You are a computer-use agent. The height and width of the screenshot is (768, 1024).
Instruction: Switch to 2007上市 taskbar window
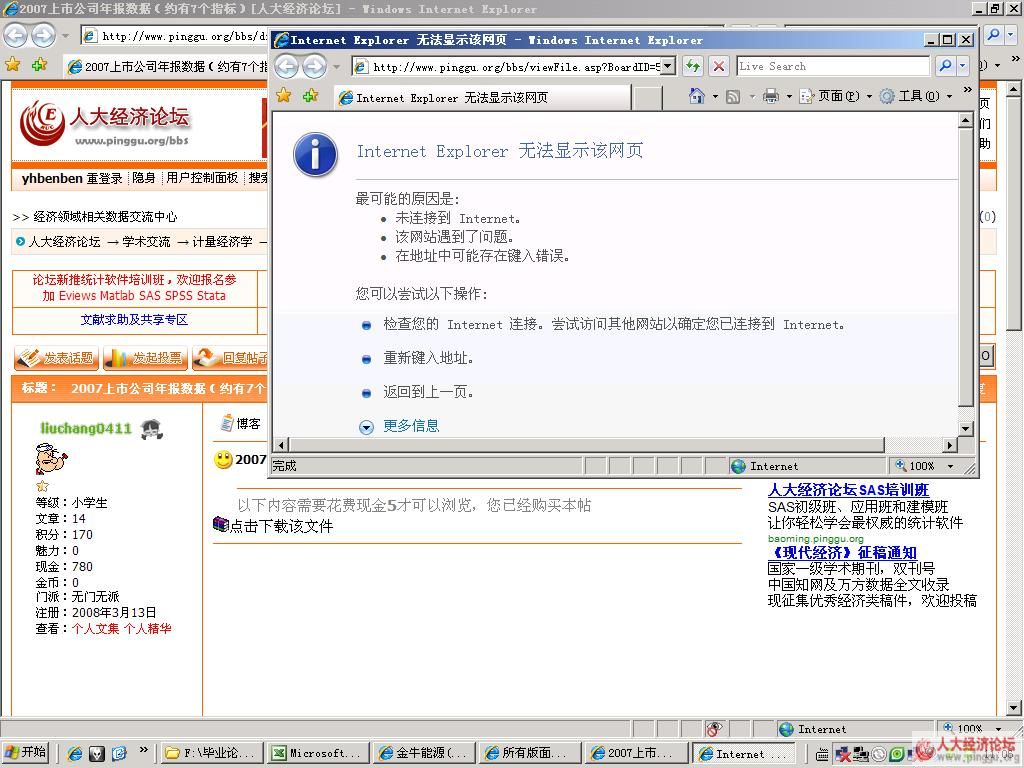coord(636,753)
